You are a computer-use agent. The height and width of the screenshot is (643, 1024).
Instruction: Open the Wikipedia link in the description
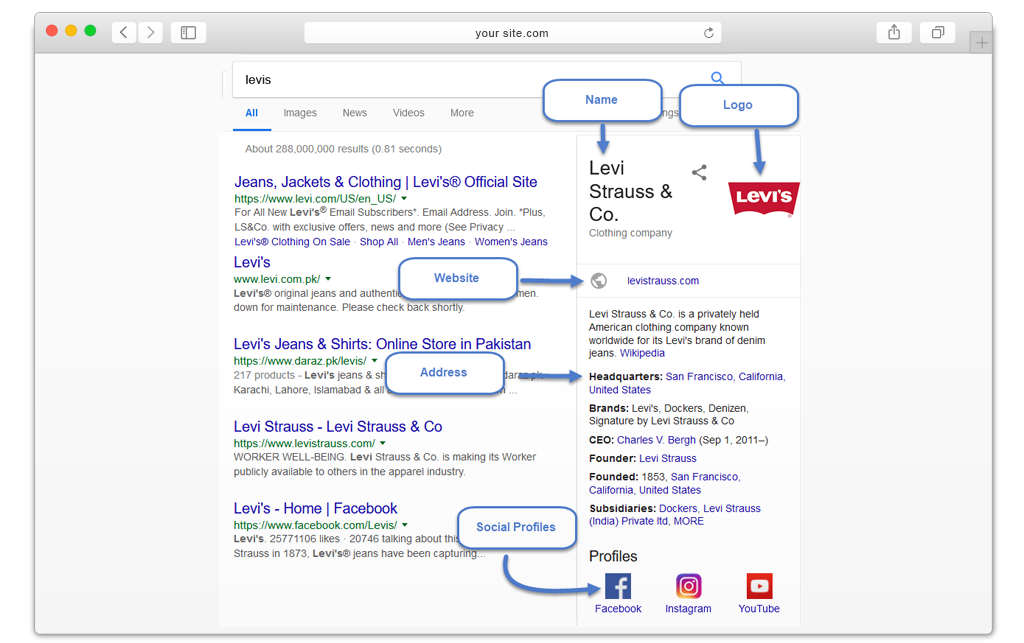[642, 353]
